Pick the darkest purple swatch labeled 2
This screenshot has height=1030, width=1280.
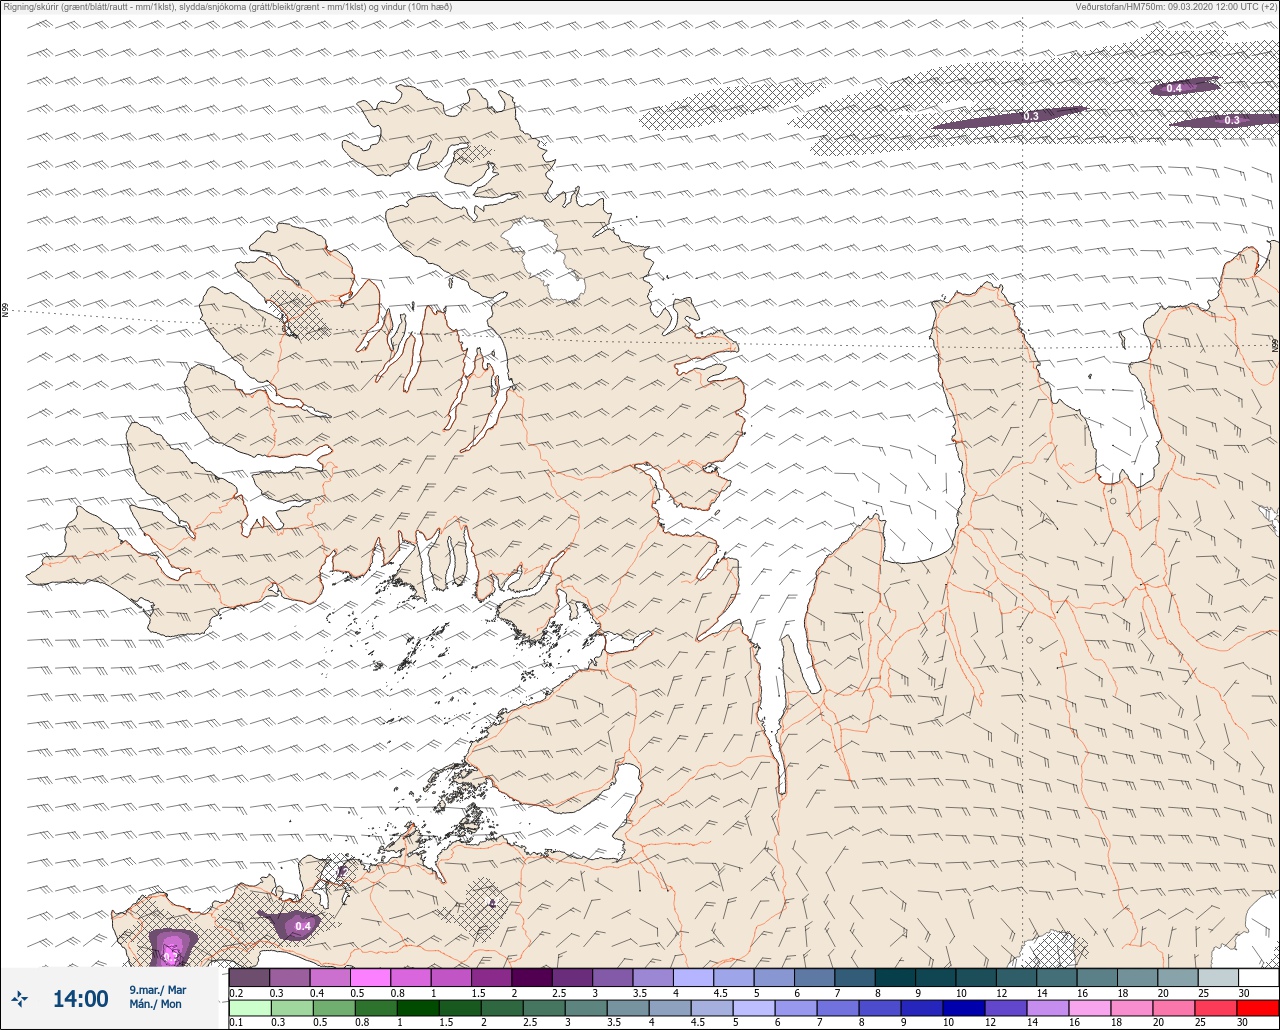[x=531, y=977]
